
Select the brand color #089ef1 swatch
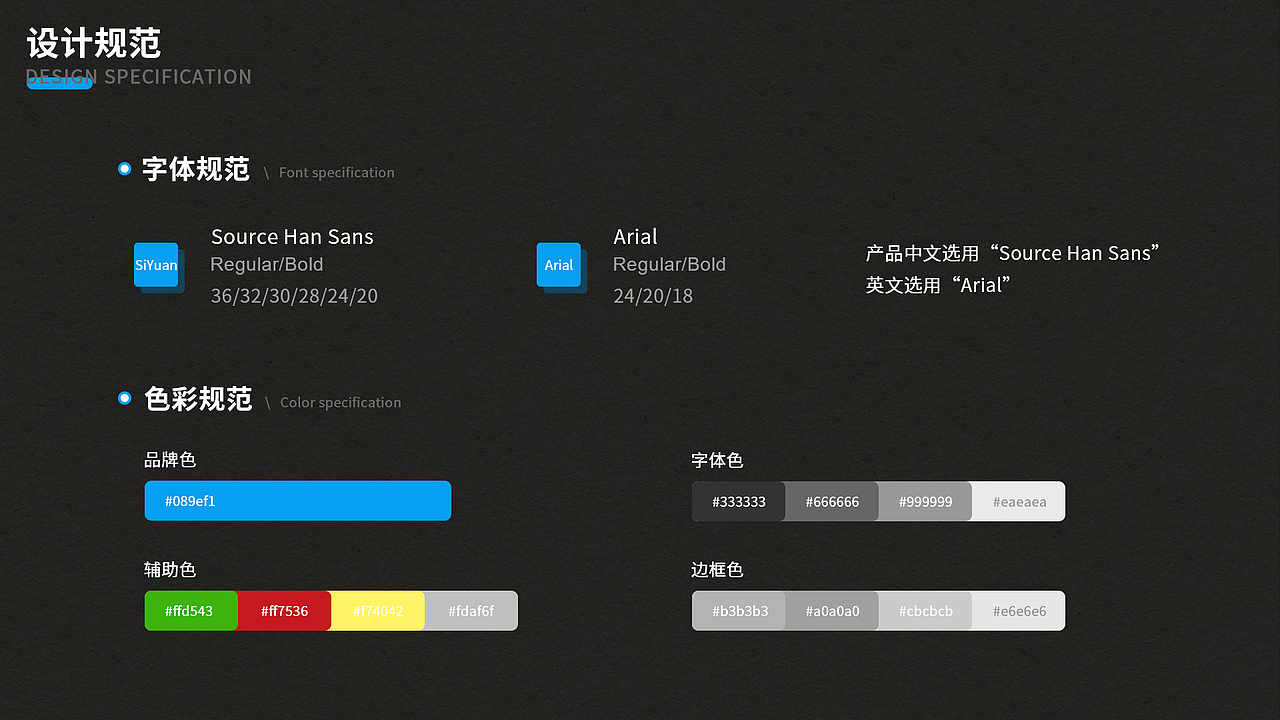[298, 501]
